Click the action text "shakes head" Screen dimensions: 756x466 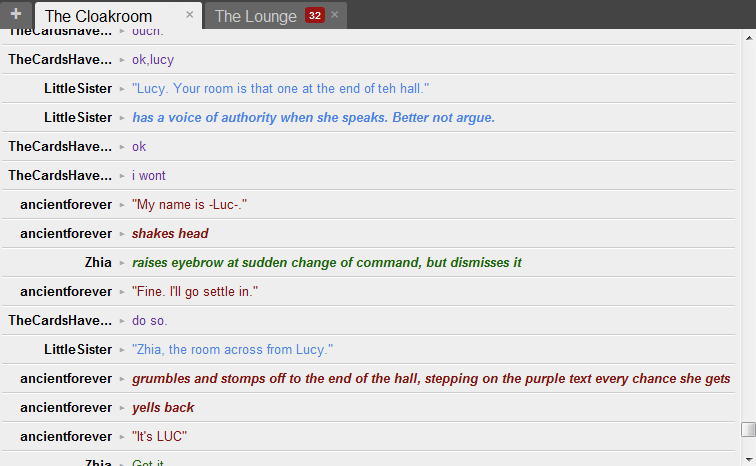click(170, 233)
